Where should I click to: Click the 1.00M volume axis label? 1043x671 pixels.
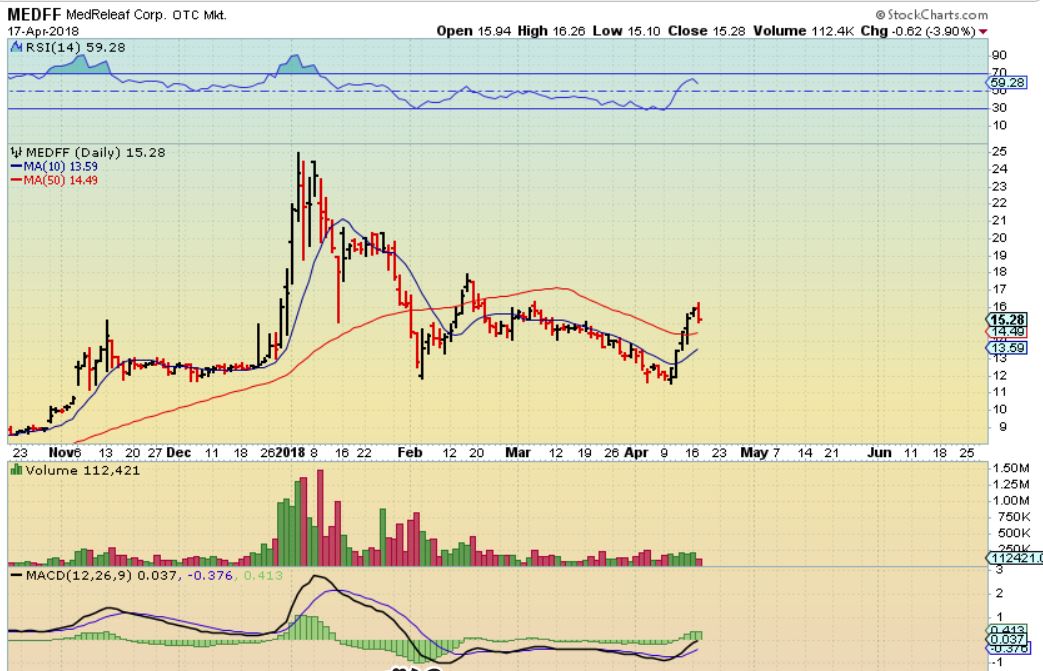1011,500
